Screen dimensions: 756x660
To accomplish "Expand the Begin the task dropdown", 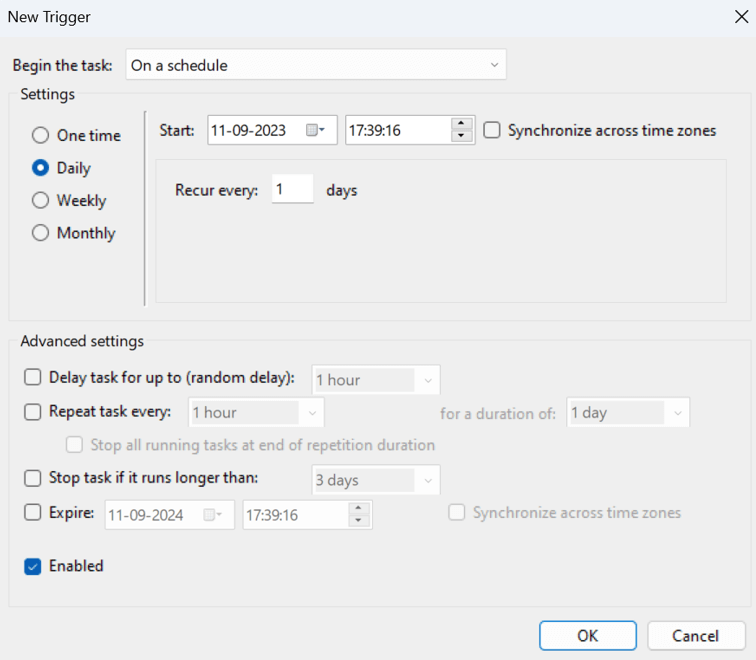I will coord(315,65).
